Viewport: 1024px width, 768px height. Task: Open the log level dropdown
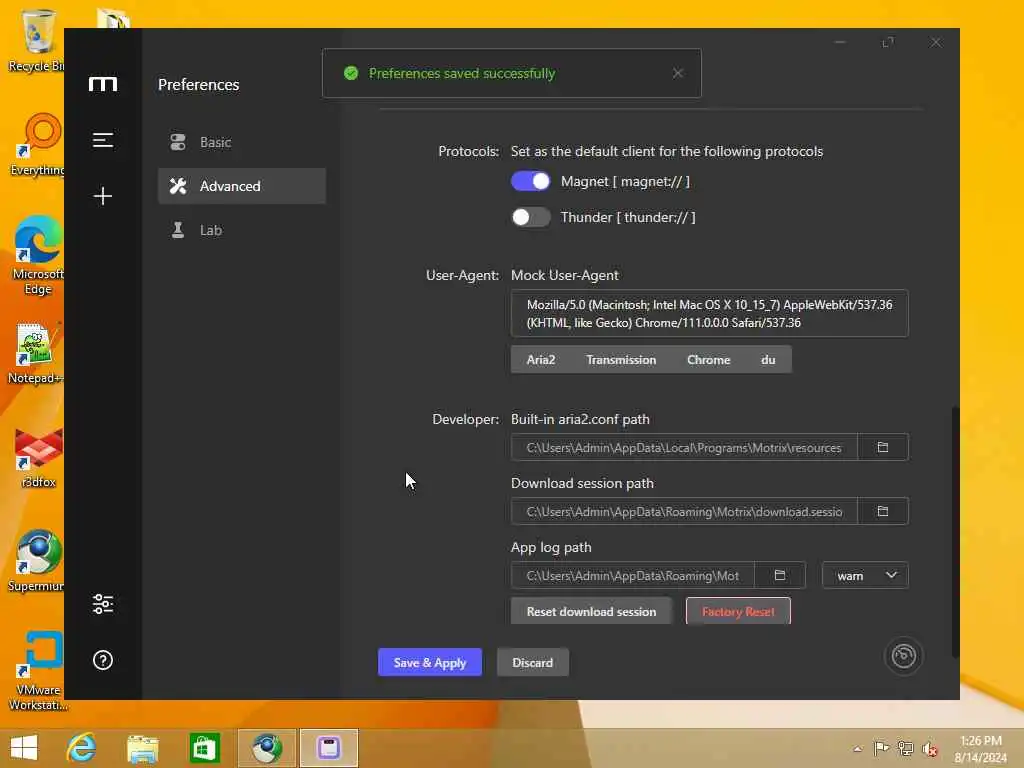865,575
